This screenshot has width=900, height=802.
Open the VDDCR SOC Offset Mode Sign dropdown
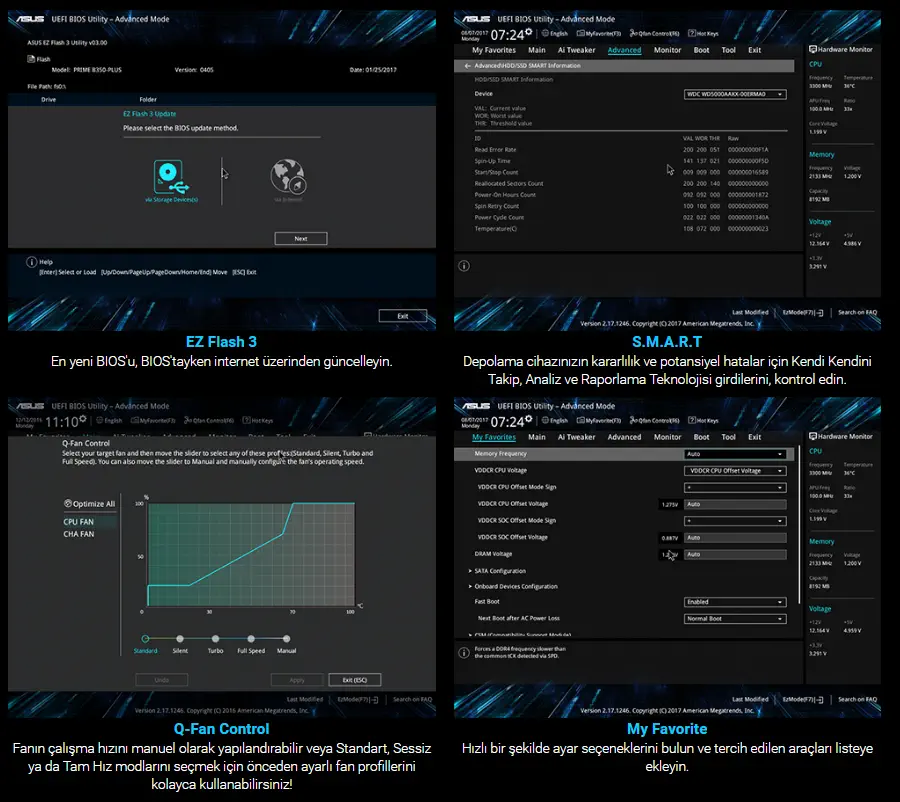click(735, 521)
